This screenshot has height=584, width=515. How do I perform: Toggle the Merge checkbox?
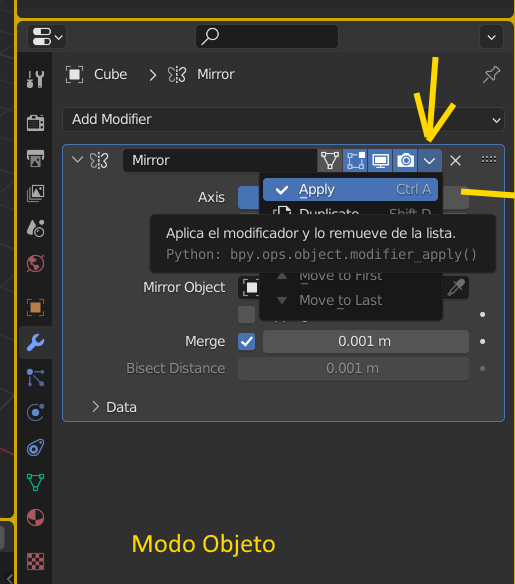click(247, 342)
